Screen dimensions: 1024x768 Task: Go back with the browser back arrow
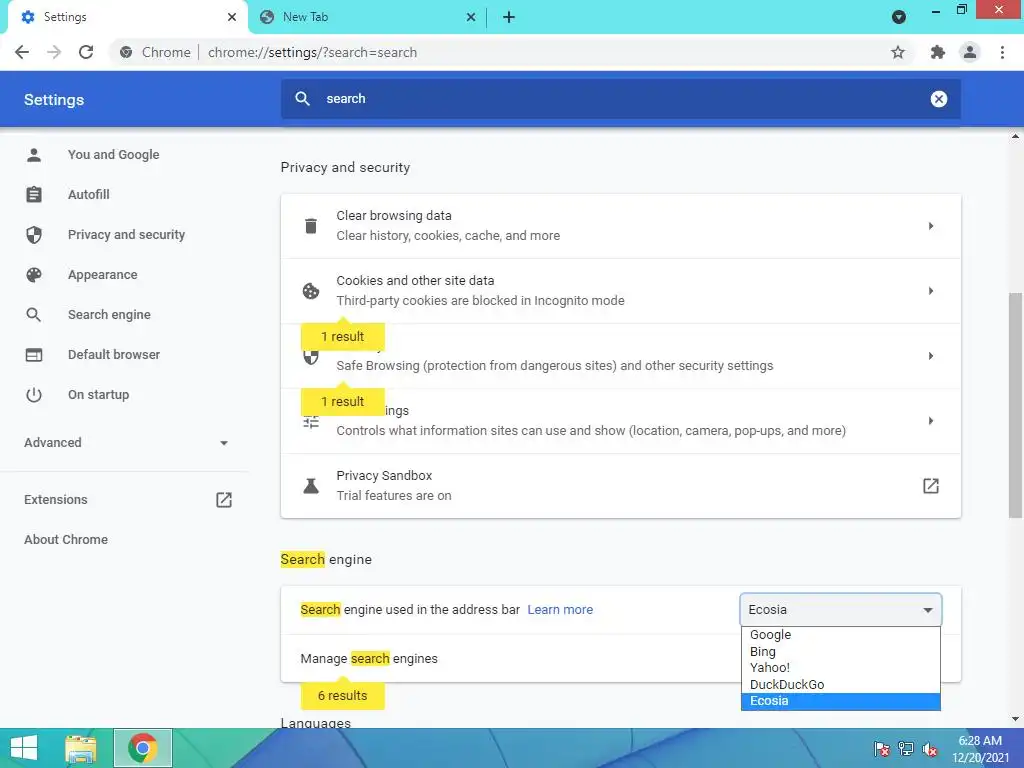[x=22, y=52]
